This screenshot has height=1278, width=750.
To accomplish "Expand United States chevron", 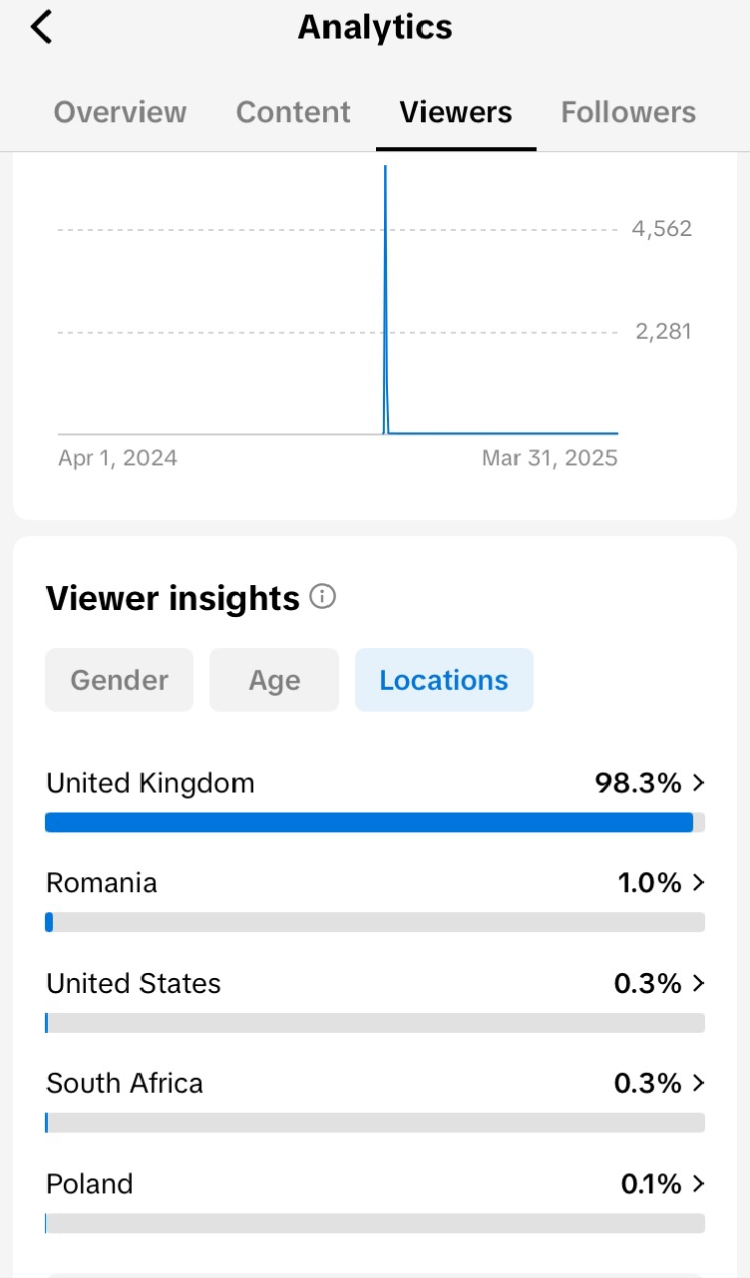I will click(x=698, y=983).
